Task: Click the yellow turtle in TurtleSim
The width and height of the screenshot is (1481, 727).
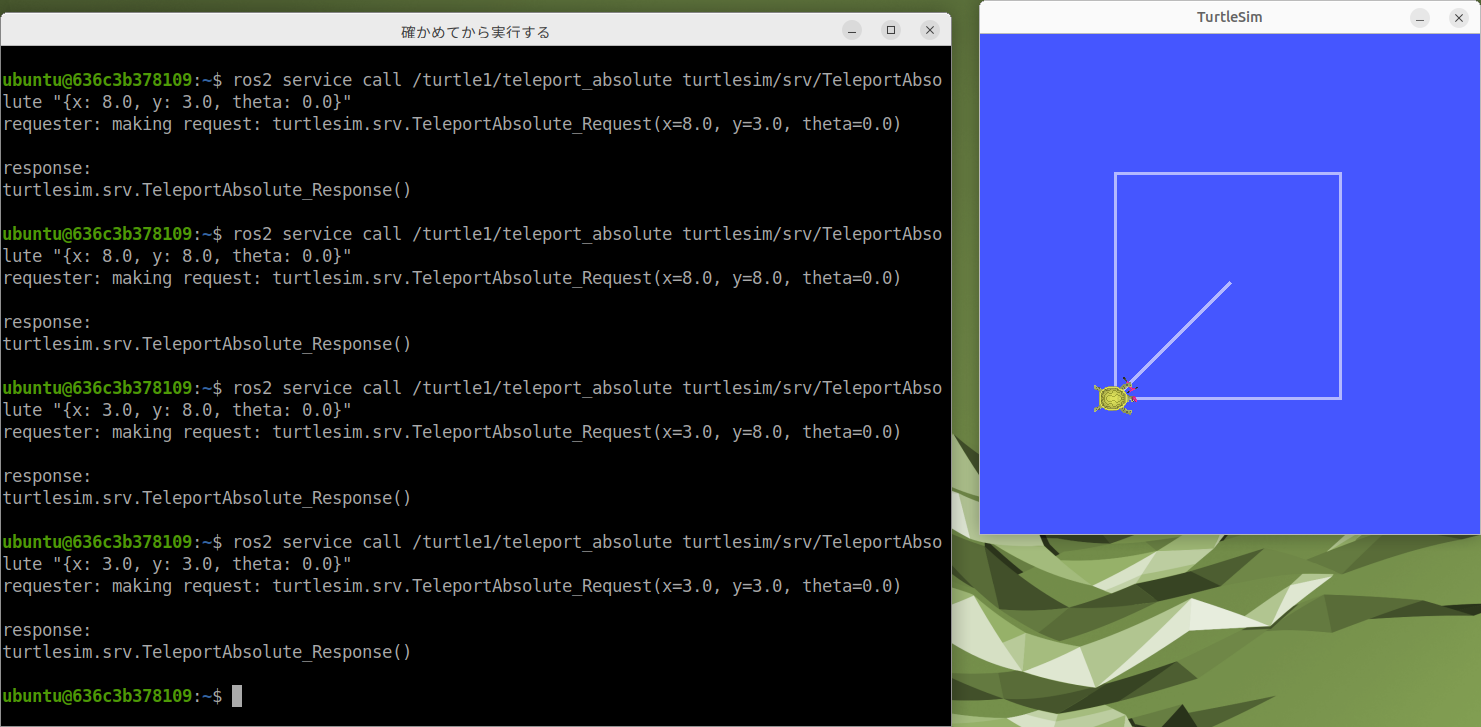Action: [x=1115, y=398]
